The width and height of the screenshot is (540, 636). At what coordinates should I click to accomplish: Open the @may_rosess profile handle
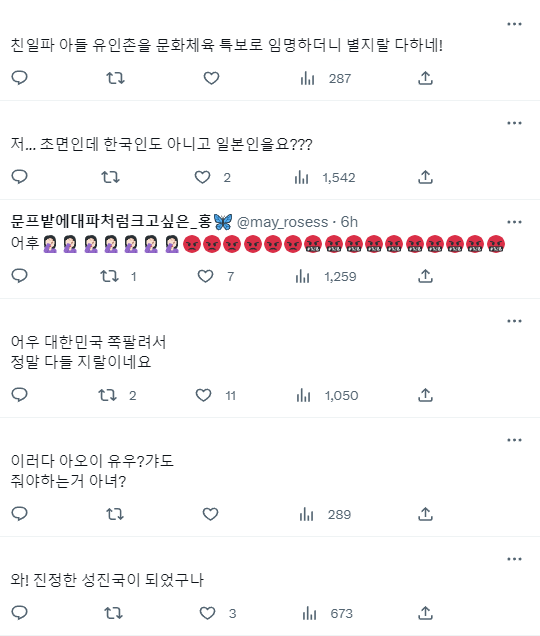pyautogui.click(x=282, y=222)
